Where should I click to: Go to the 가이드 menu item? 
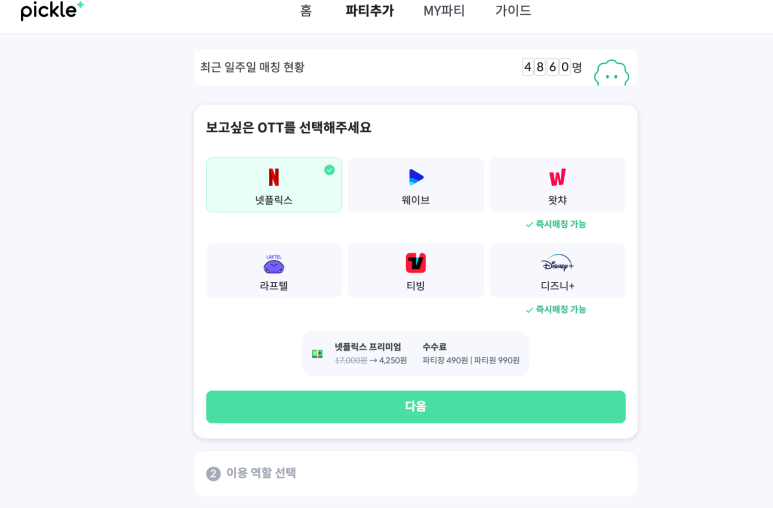[x=513, y=11]
